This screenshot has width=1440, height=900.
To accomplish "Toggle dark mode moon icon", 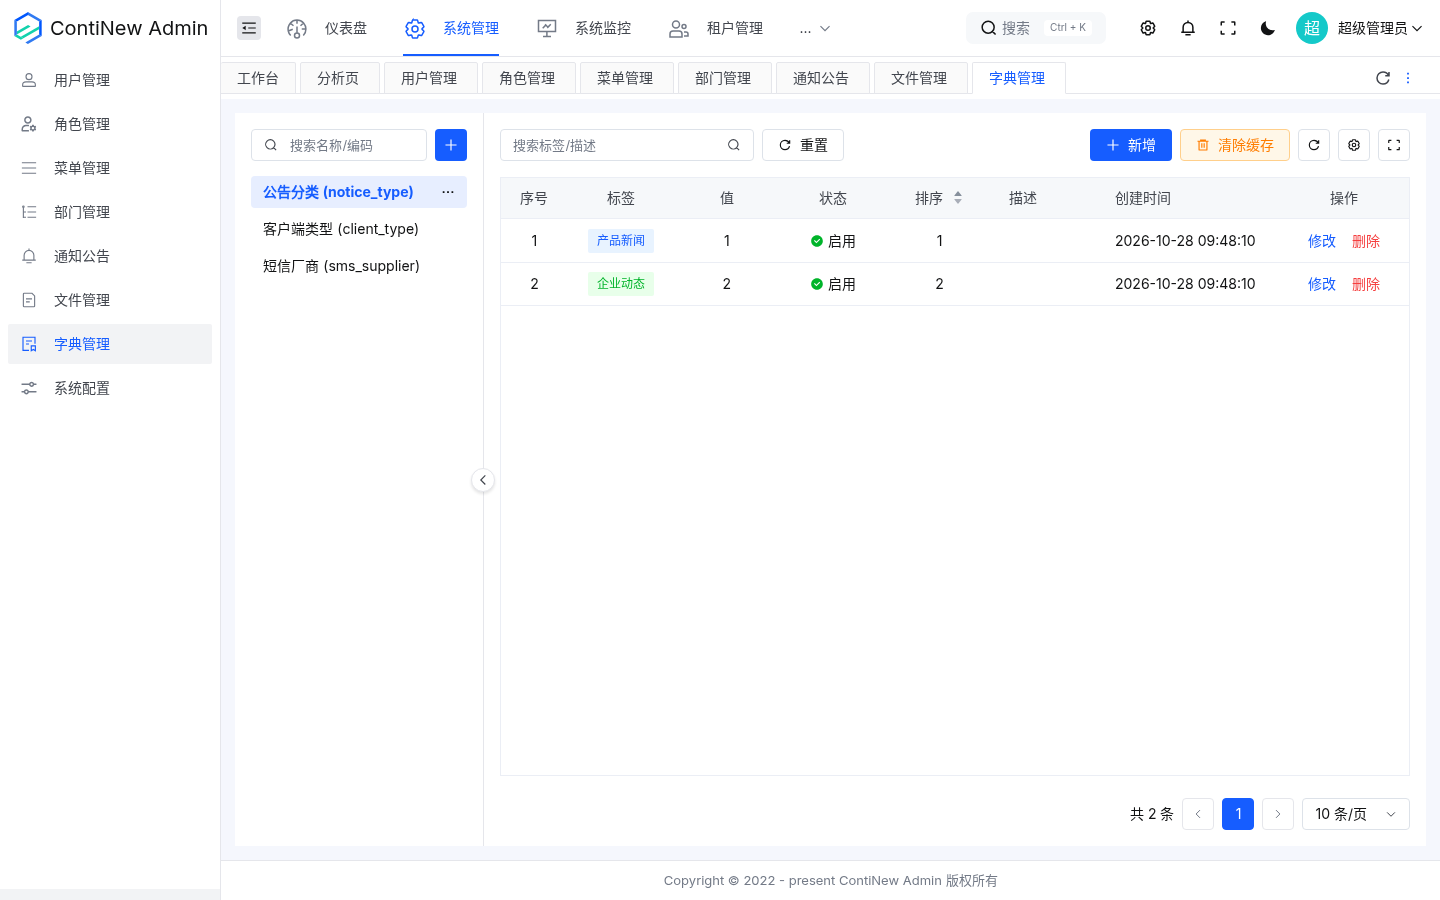I will coord(1268,28).
